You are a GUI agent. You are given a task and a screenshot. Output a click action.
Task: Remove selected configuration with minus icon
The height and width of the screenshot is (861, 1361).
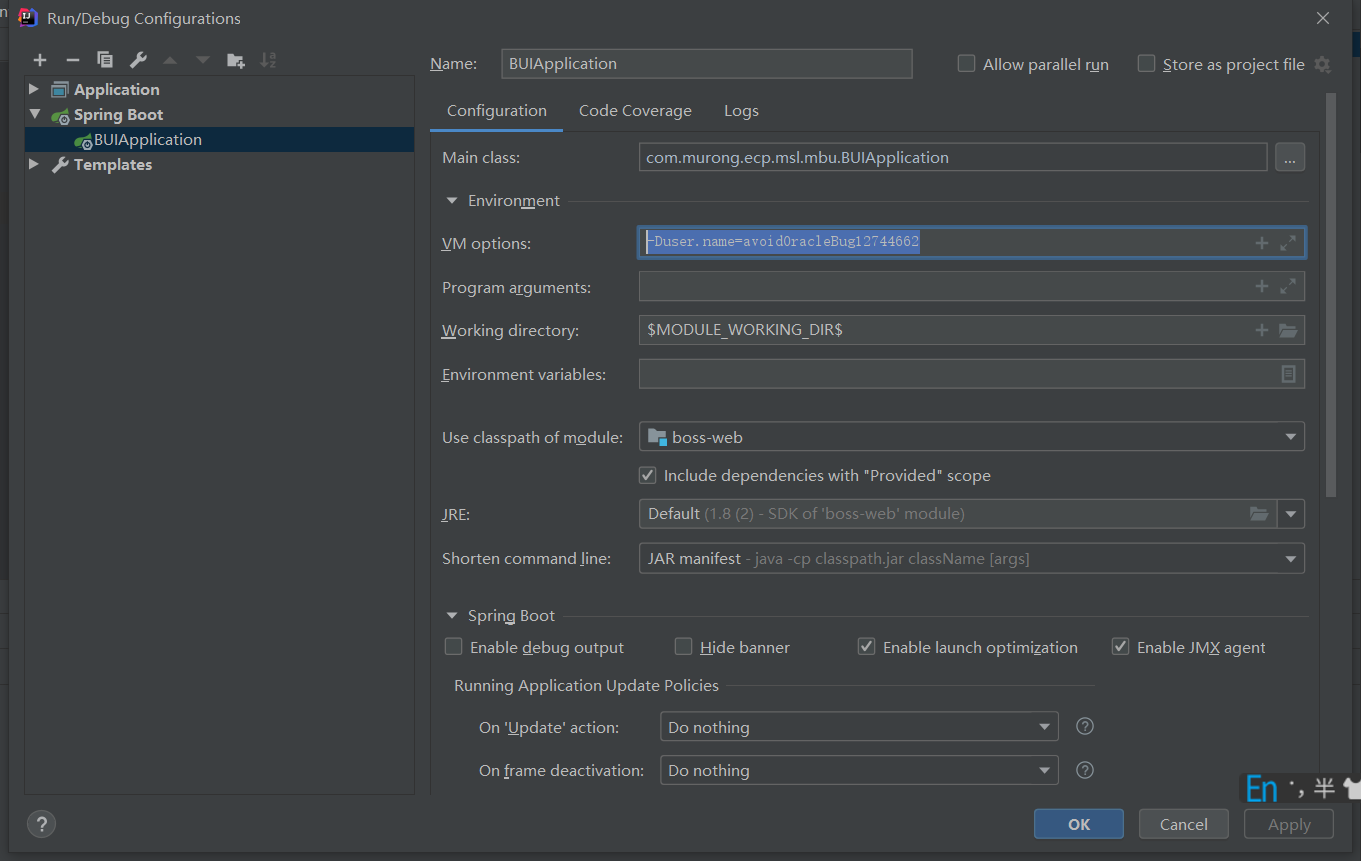pyautogui.click(x=72, y=61)
